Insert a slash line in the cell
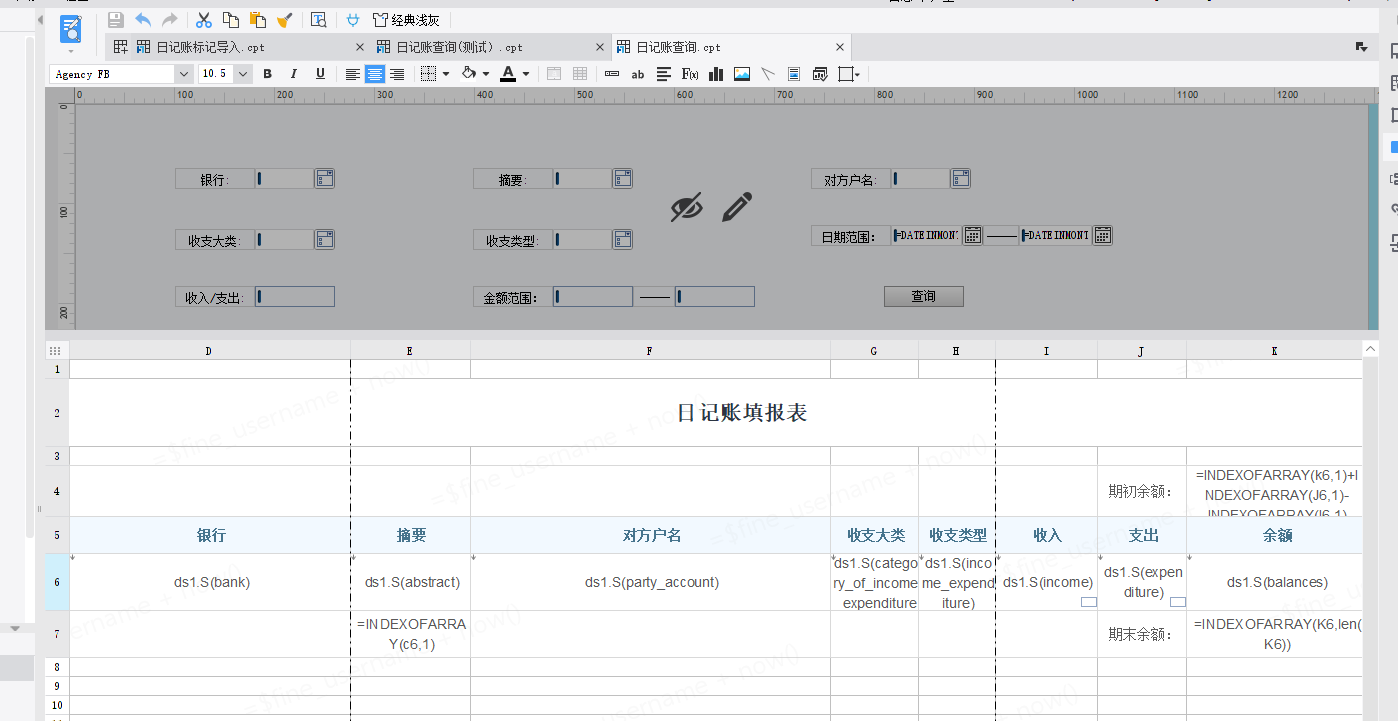Image resolution: width=1398 pixels, height=721 pixels. [768, 74]
